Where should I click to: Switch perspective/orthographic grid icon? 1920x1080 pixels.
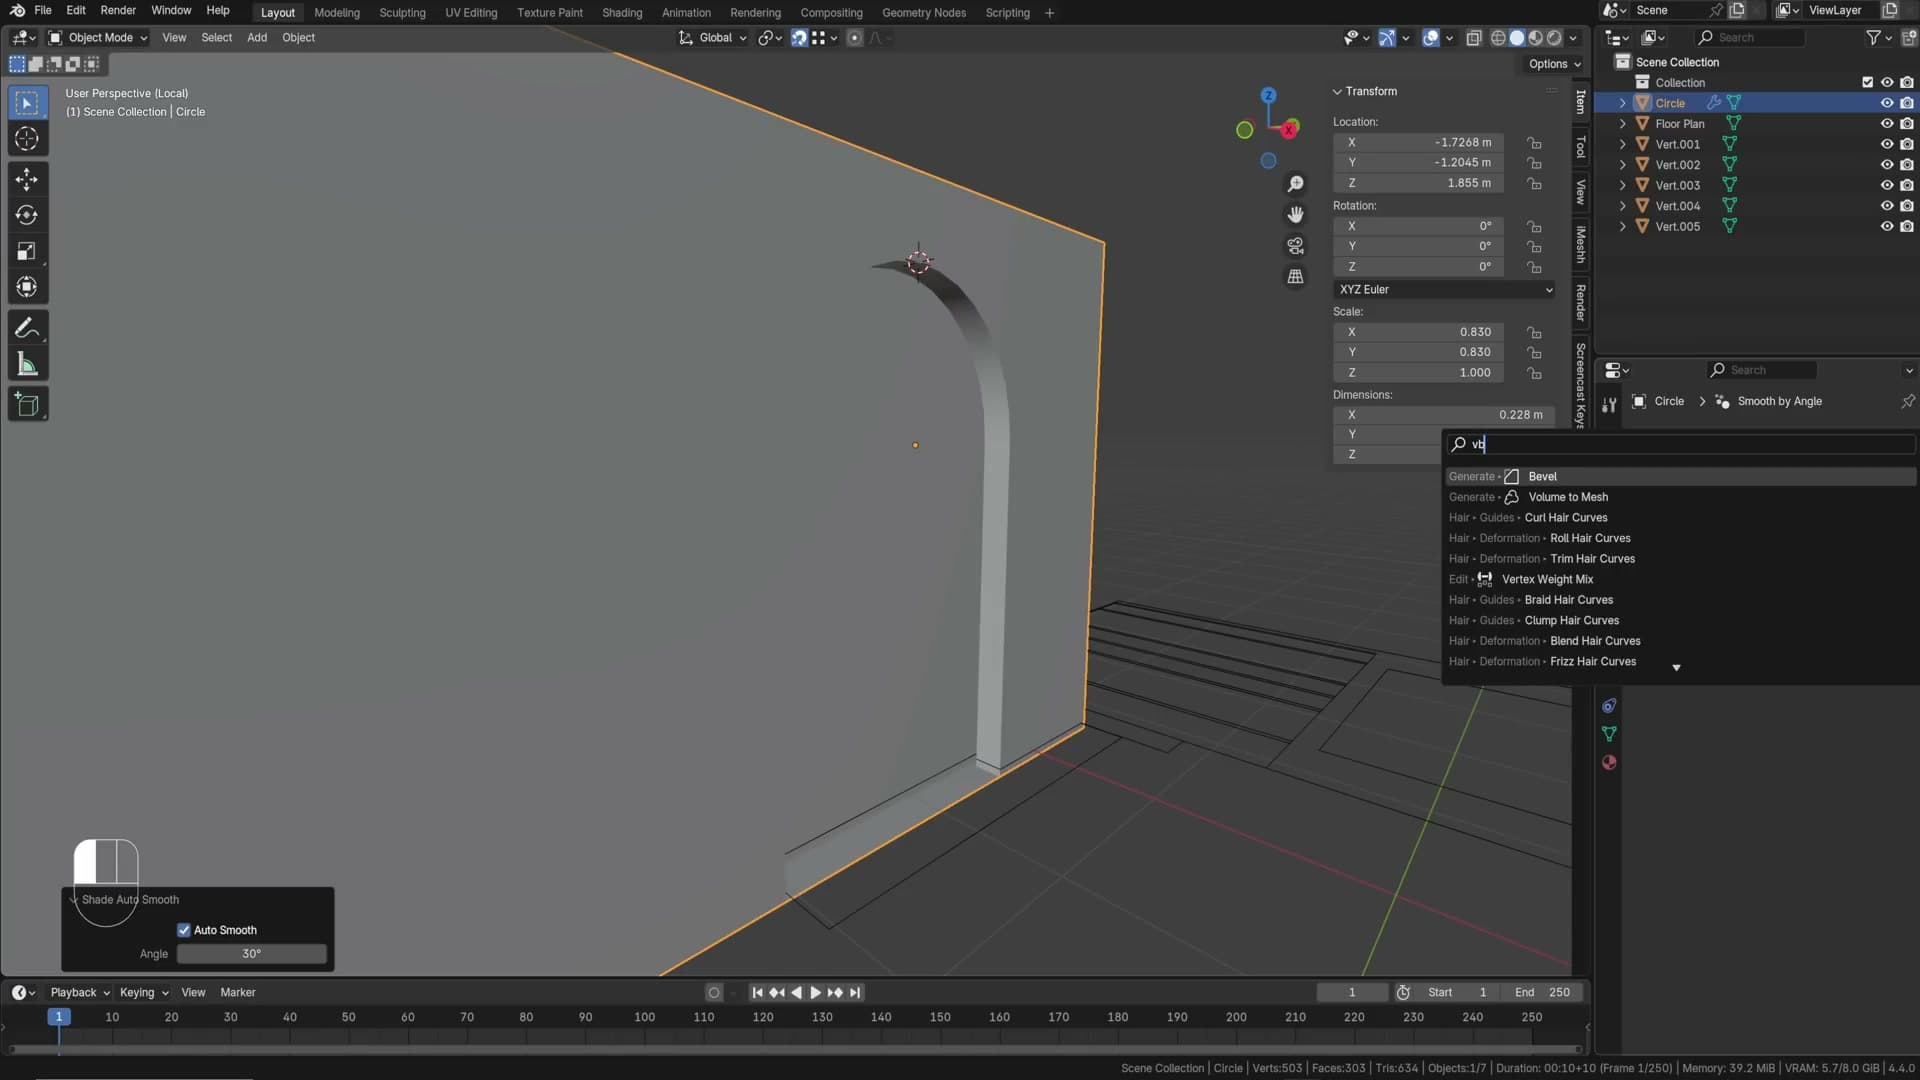[x=1295, y=277]
